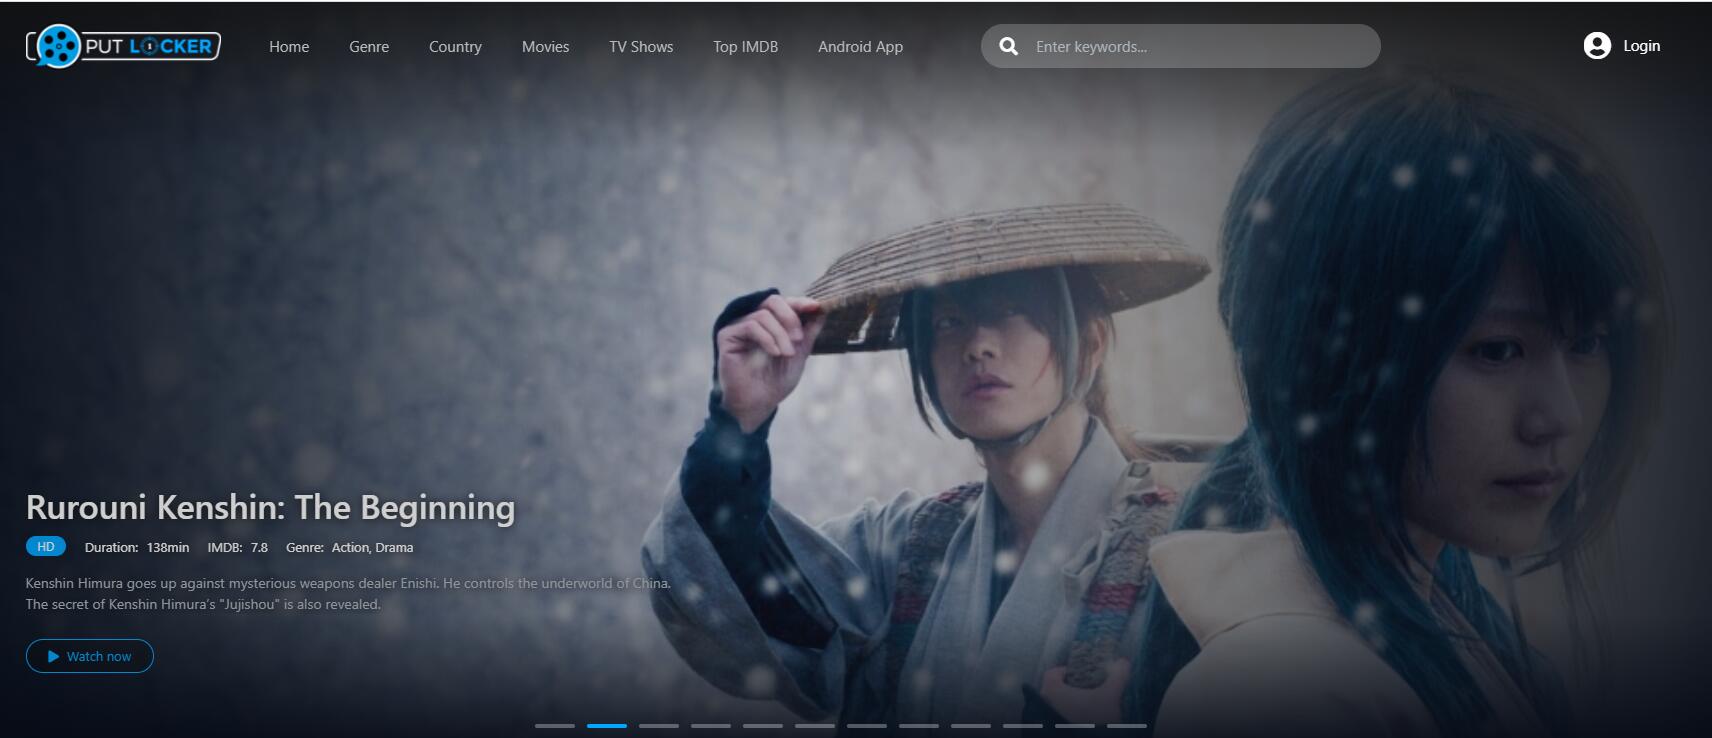Jump to the seventh carousel slide
1712x738 pixels.
tap(867, 725)
